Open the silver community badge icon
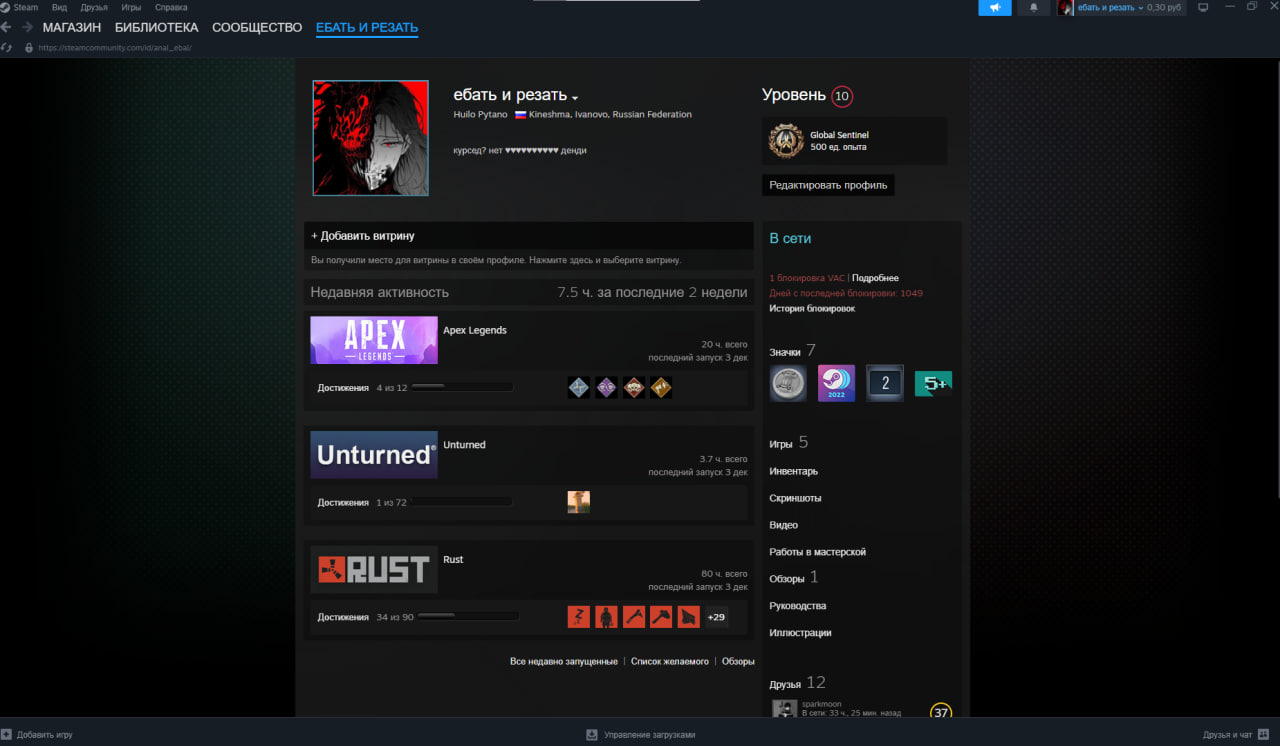This screenshot has width=1280, height=746. [x=788, y=383]
